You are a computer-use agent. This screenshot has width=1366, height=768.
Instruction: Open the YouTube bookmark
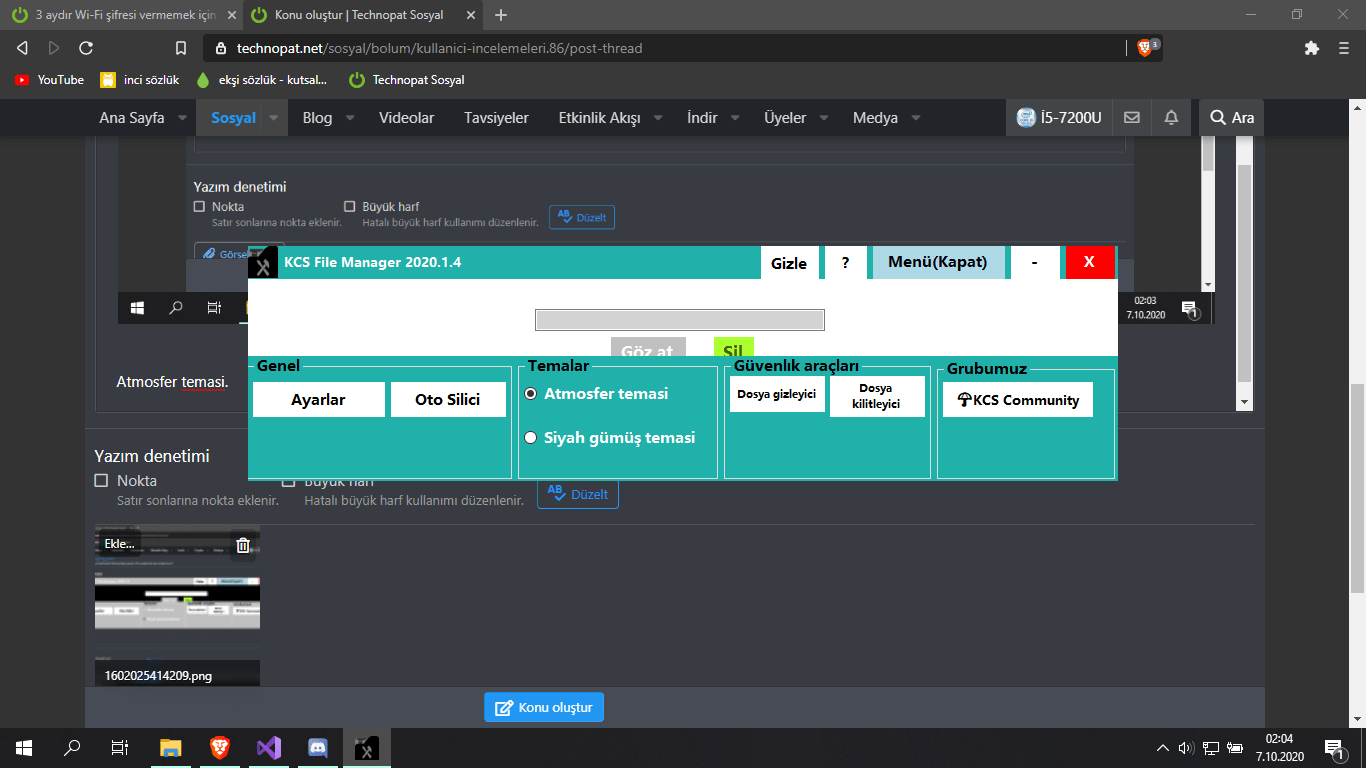click(50, 80)
